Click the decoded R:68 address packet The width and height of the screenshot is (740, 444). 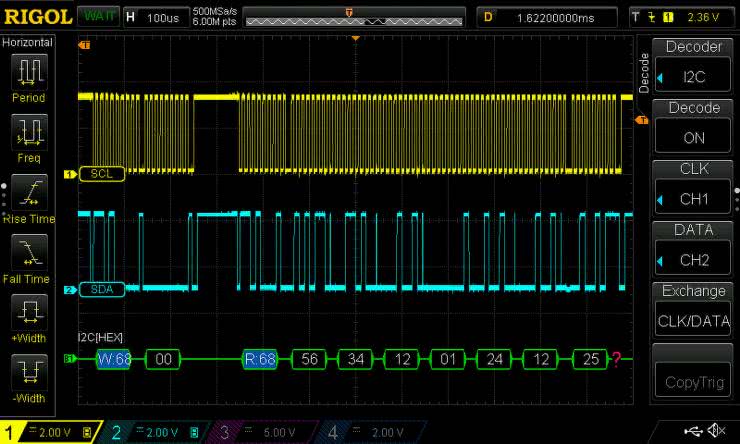point(261,358)
